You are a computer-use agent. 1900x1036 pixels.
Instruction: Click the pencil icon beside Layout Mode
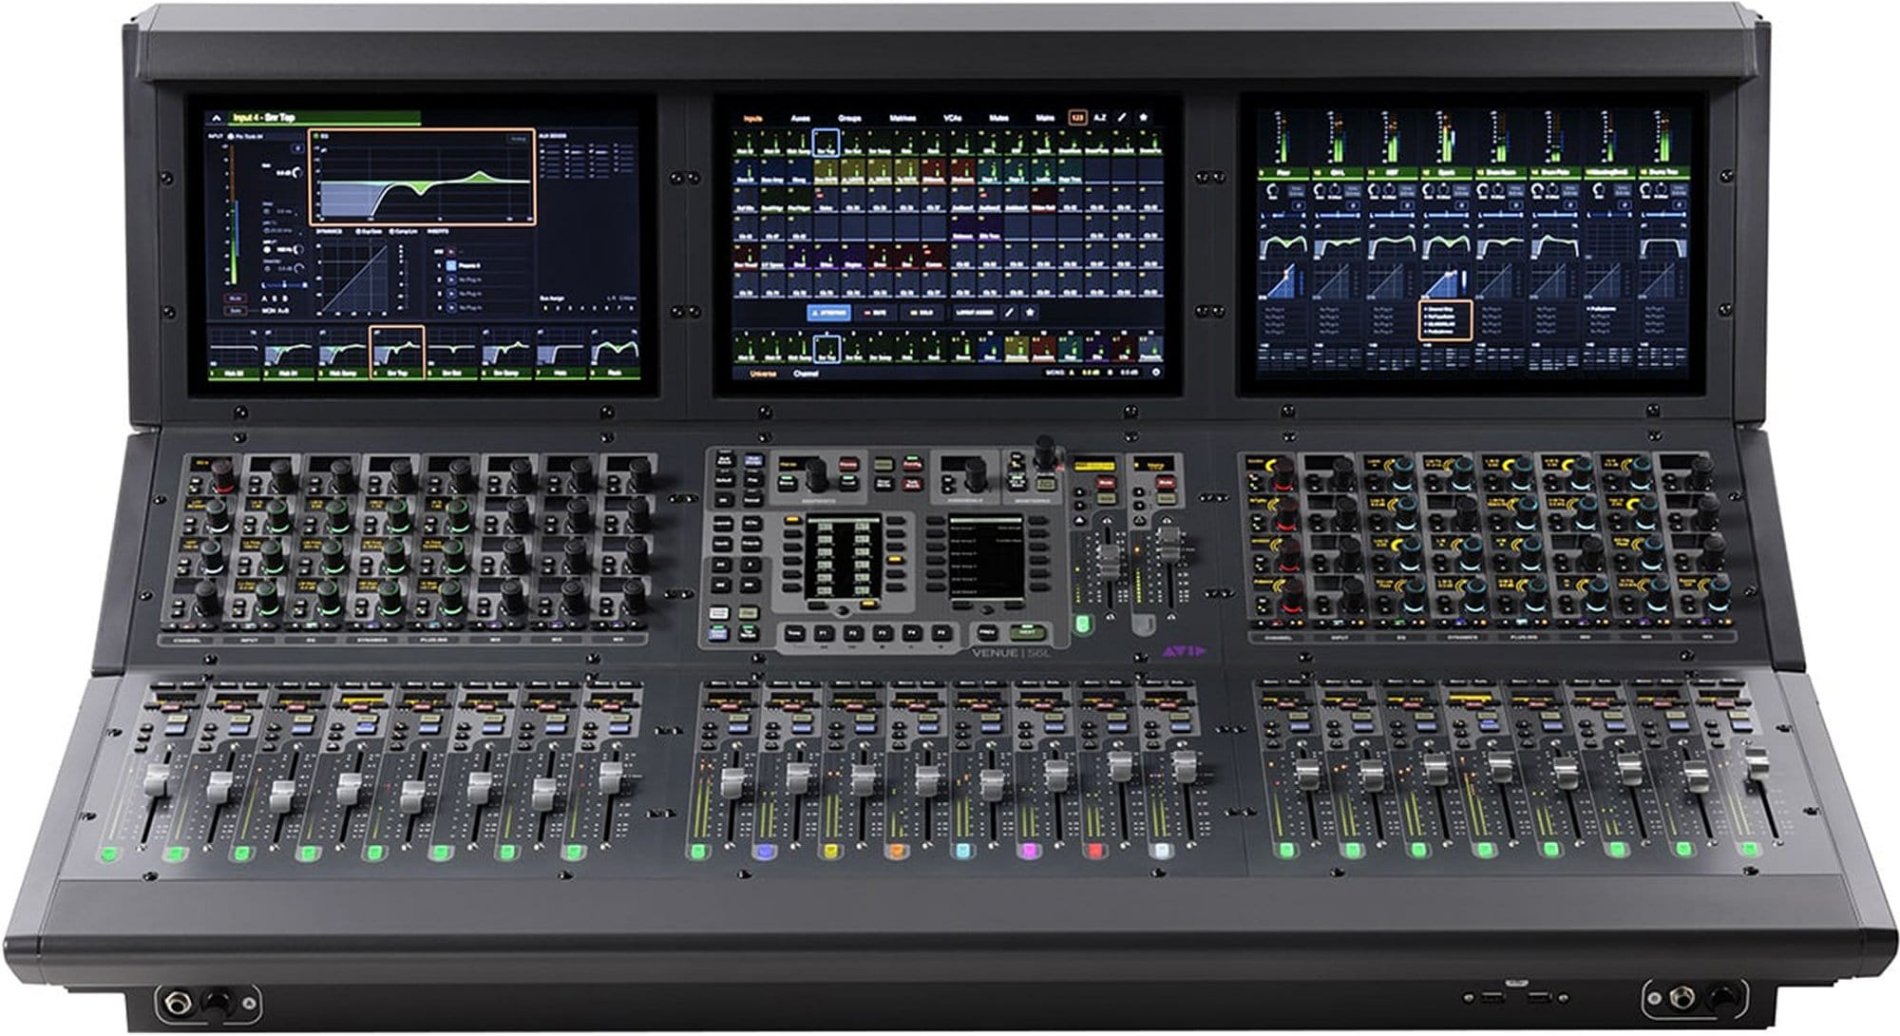tap(1009, 313)
